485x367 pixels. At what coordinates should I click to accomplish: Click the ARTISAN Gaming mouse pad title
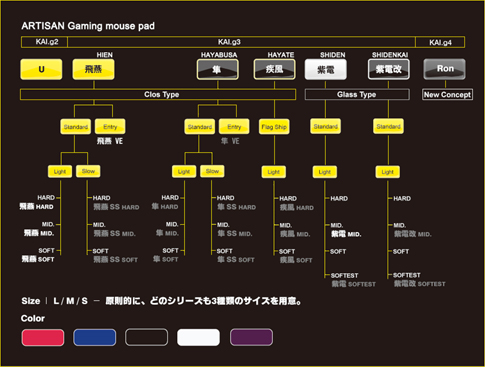tap(88, 26)
